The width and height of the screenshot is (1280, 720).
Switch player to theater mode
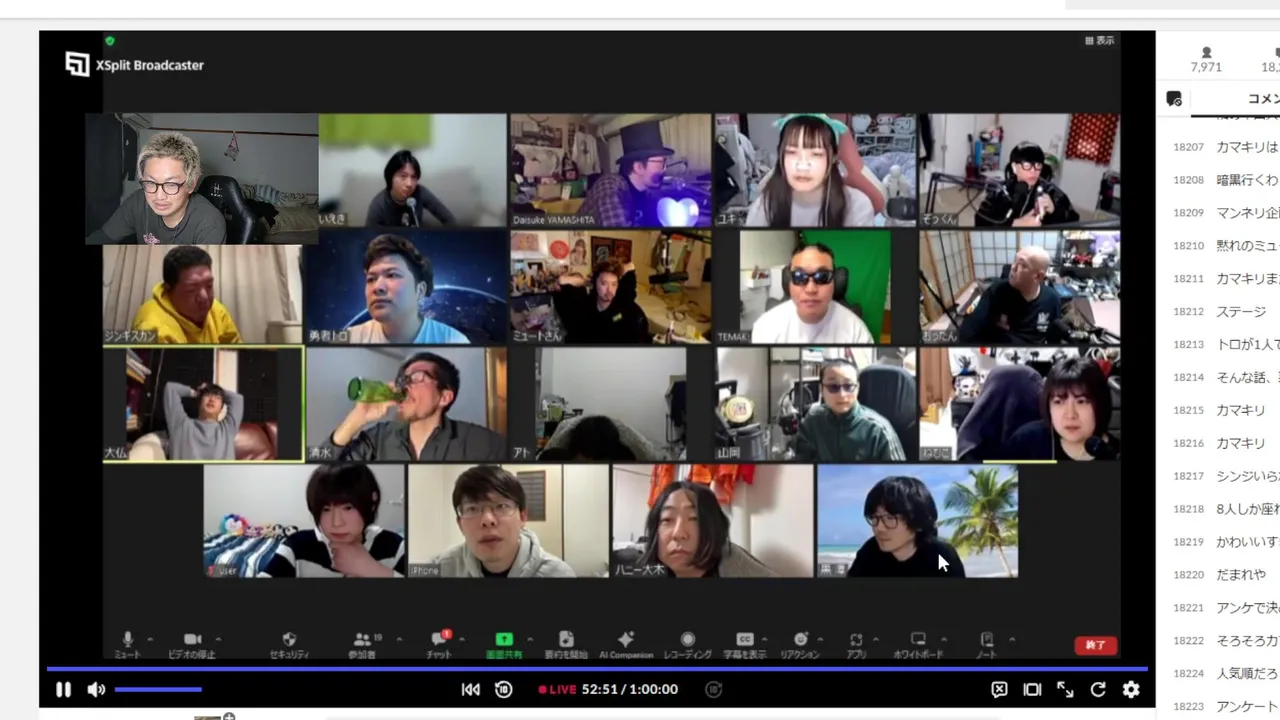1032,689
